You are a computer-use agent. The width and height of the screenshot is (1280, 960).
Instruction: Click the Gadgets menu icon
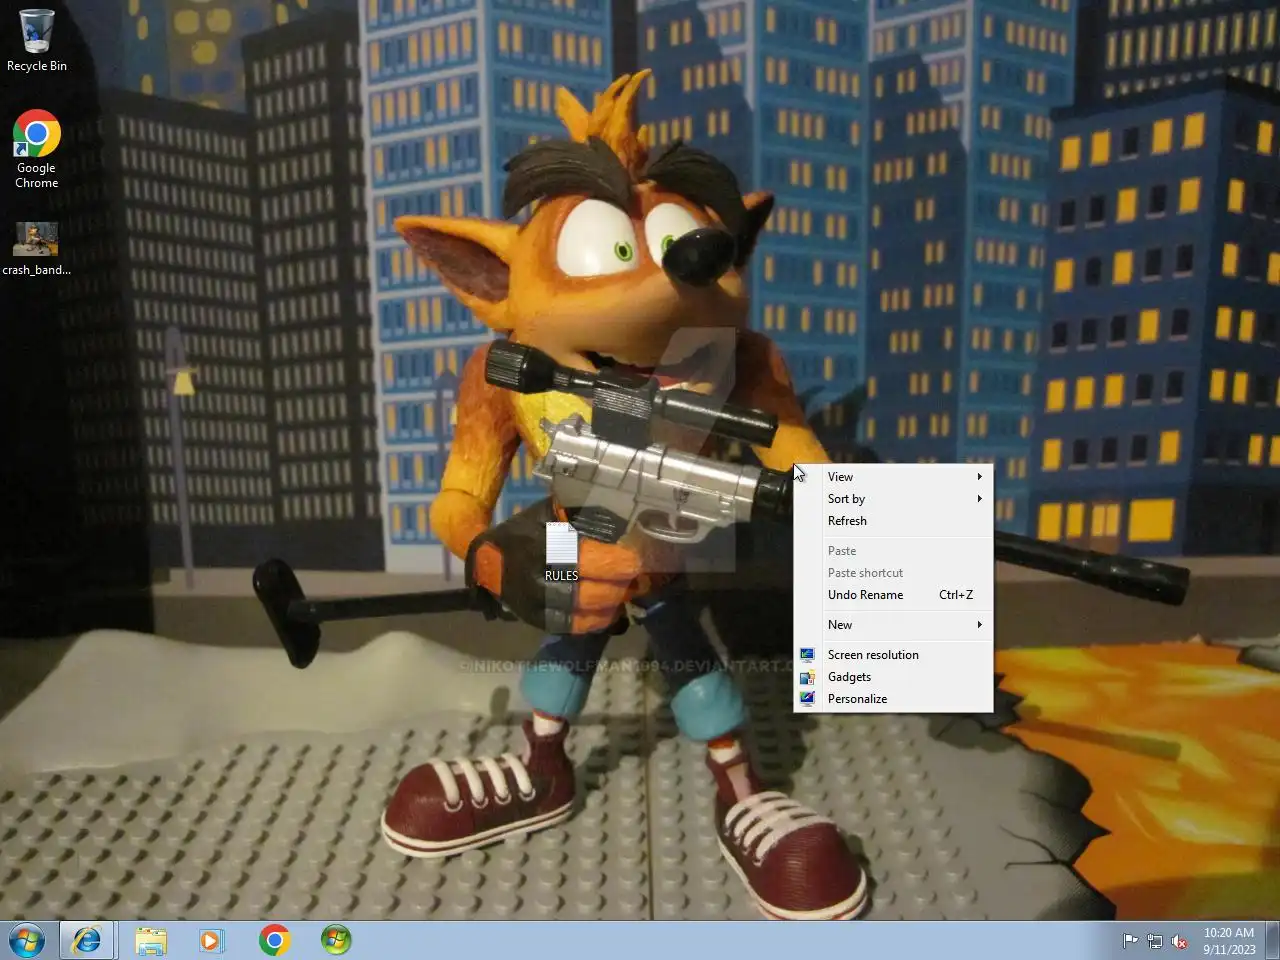pos(808,677)
